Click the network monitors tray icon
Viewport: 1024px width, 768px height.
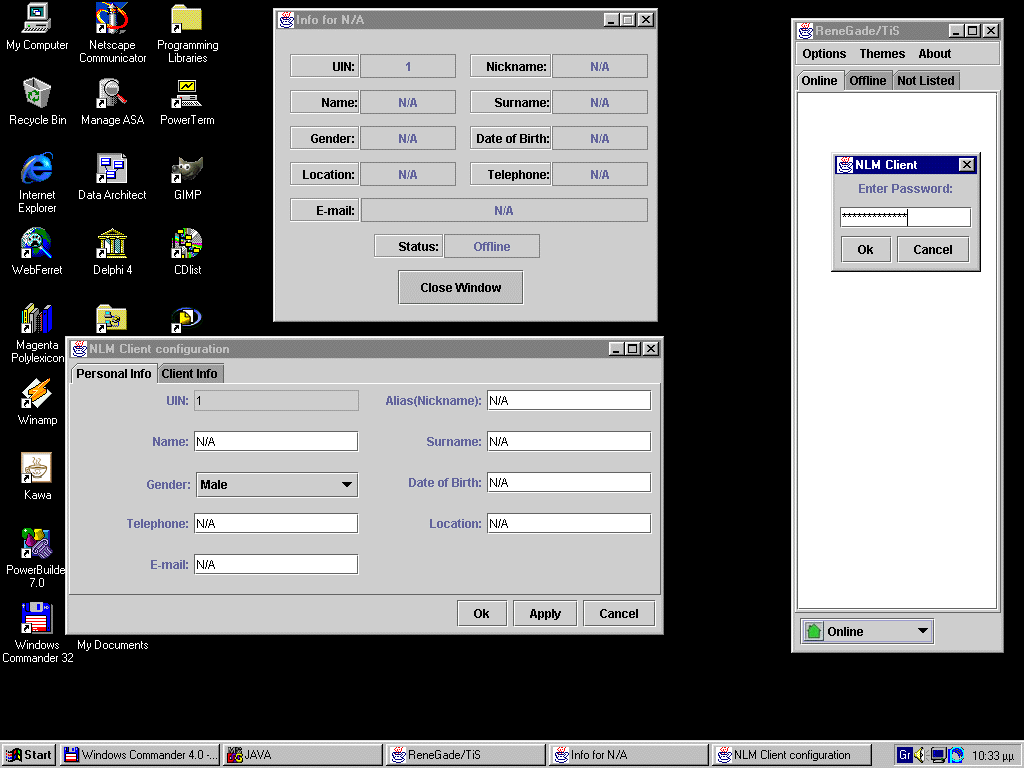pos(938,755)
